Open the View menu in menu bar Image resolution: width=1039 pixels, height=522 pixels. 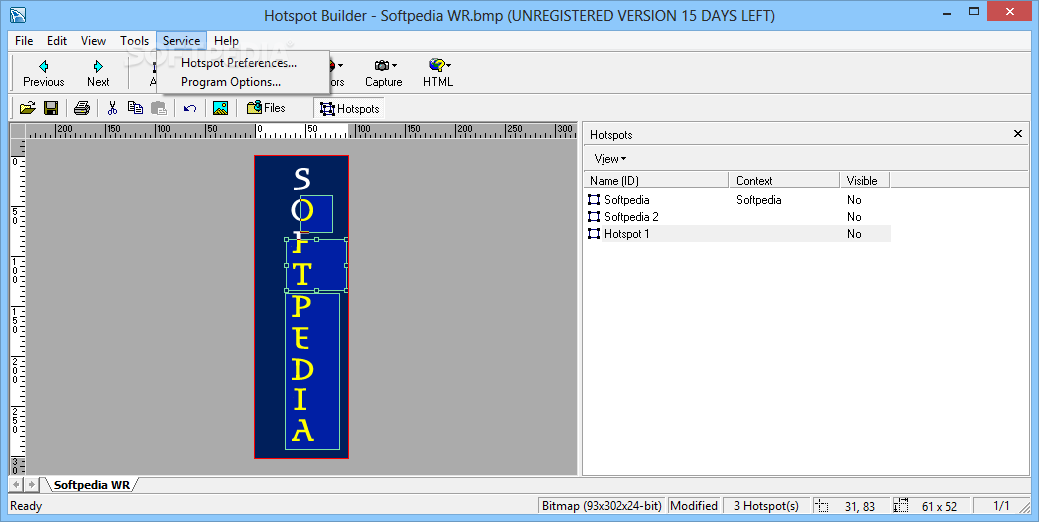[x=93, y=40]
